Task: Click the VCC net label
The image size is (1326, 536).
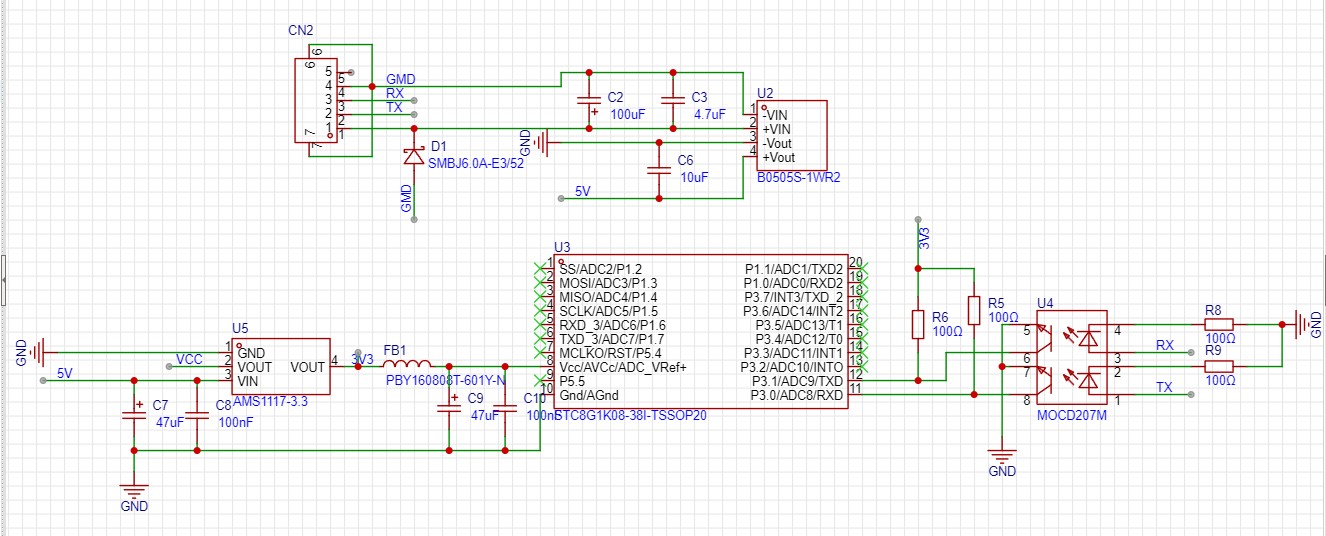Action: point(190,359)
